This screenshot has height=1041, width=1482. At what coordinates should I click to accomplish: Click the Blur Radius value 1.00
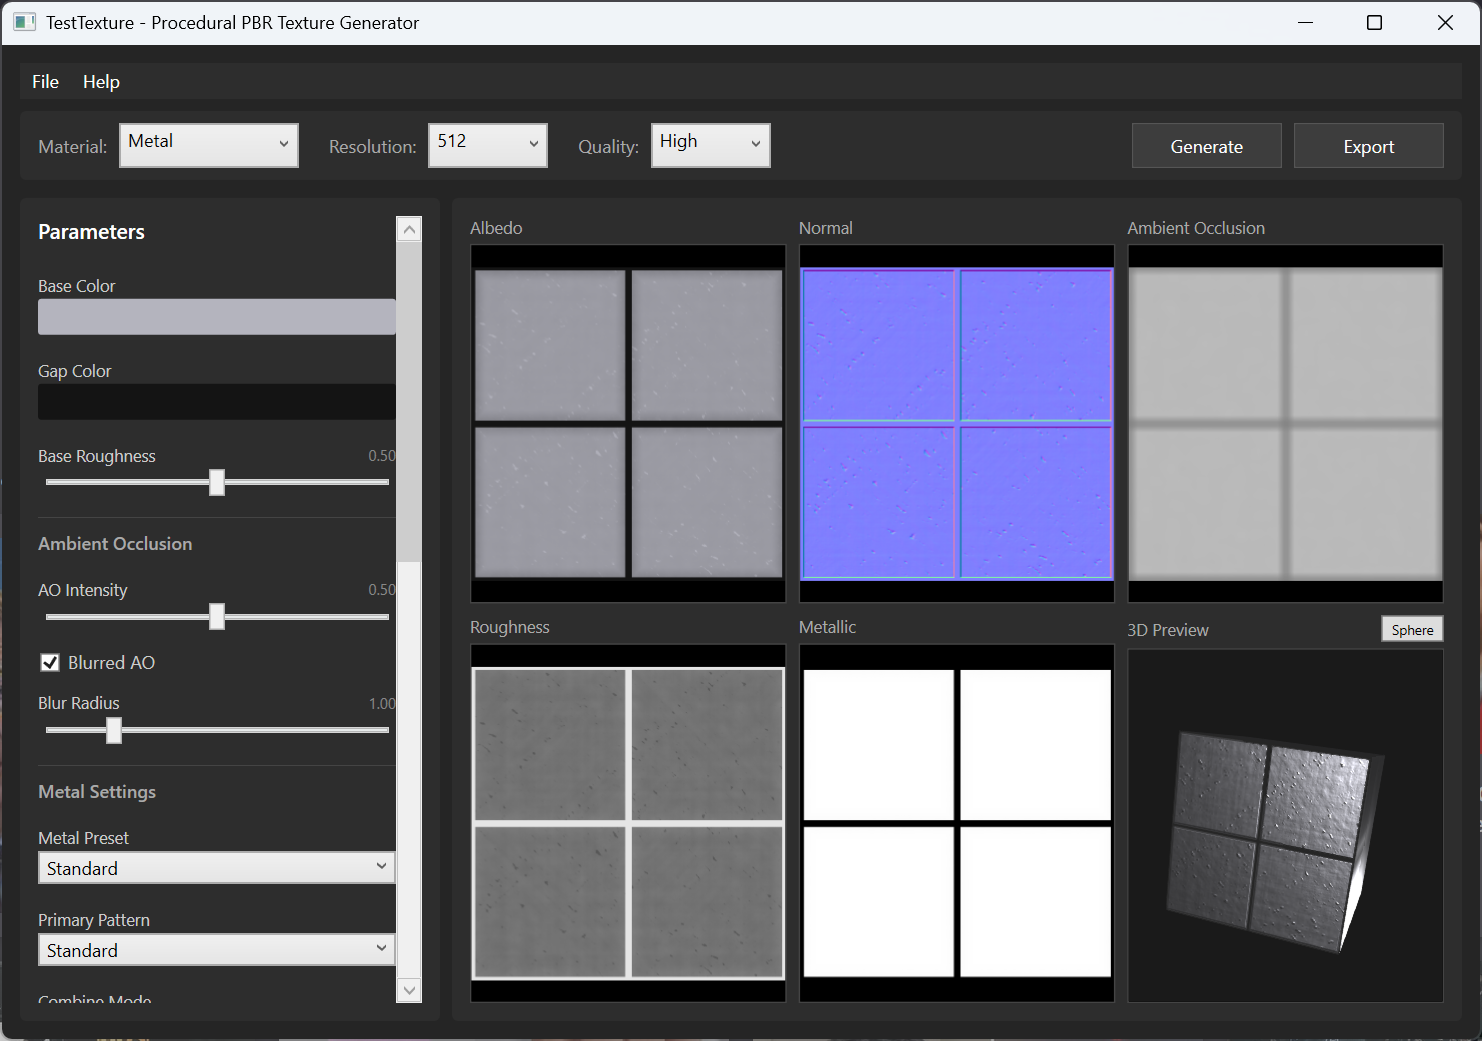pos(382,704)
